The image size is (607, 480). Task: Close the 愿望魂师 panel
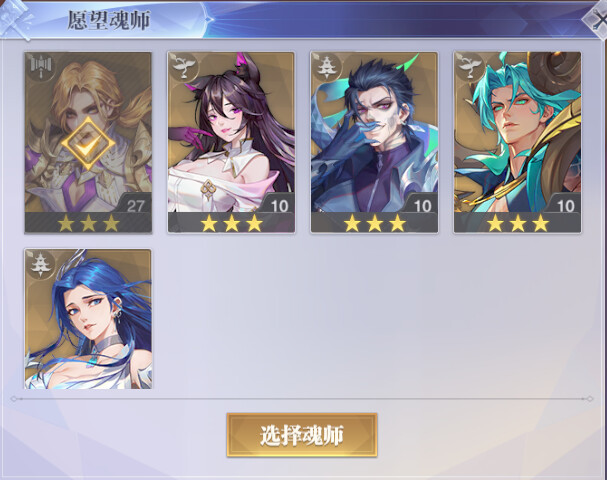(597, 19)
